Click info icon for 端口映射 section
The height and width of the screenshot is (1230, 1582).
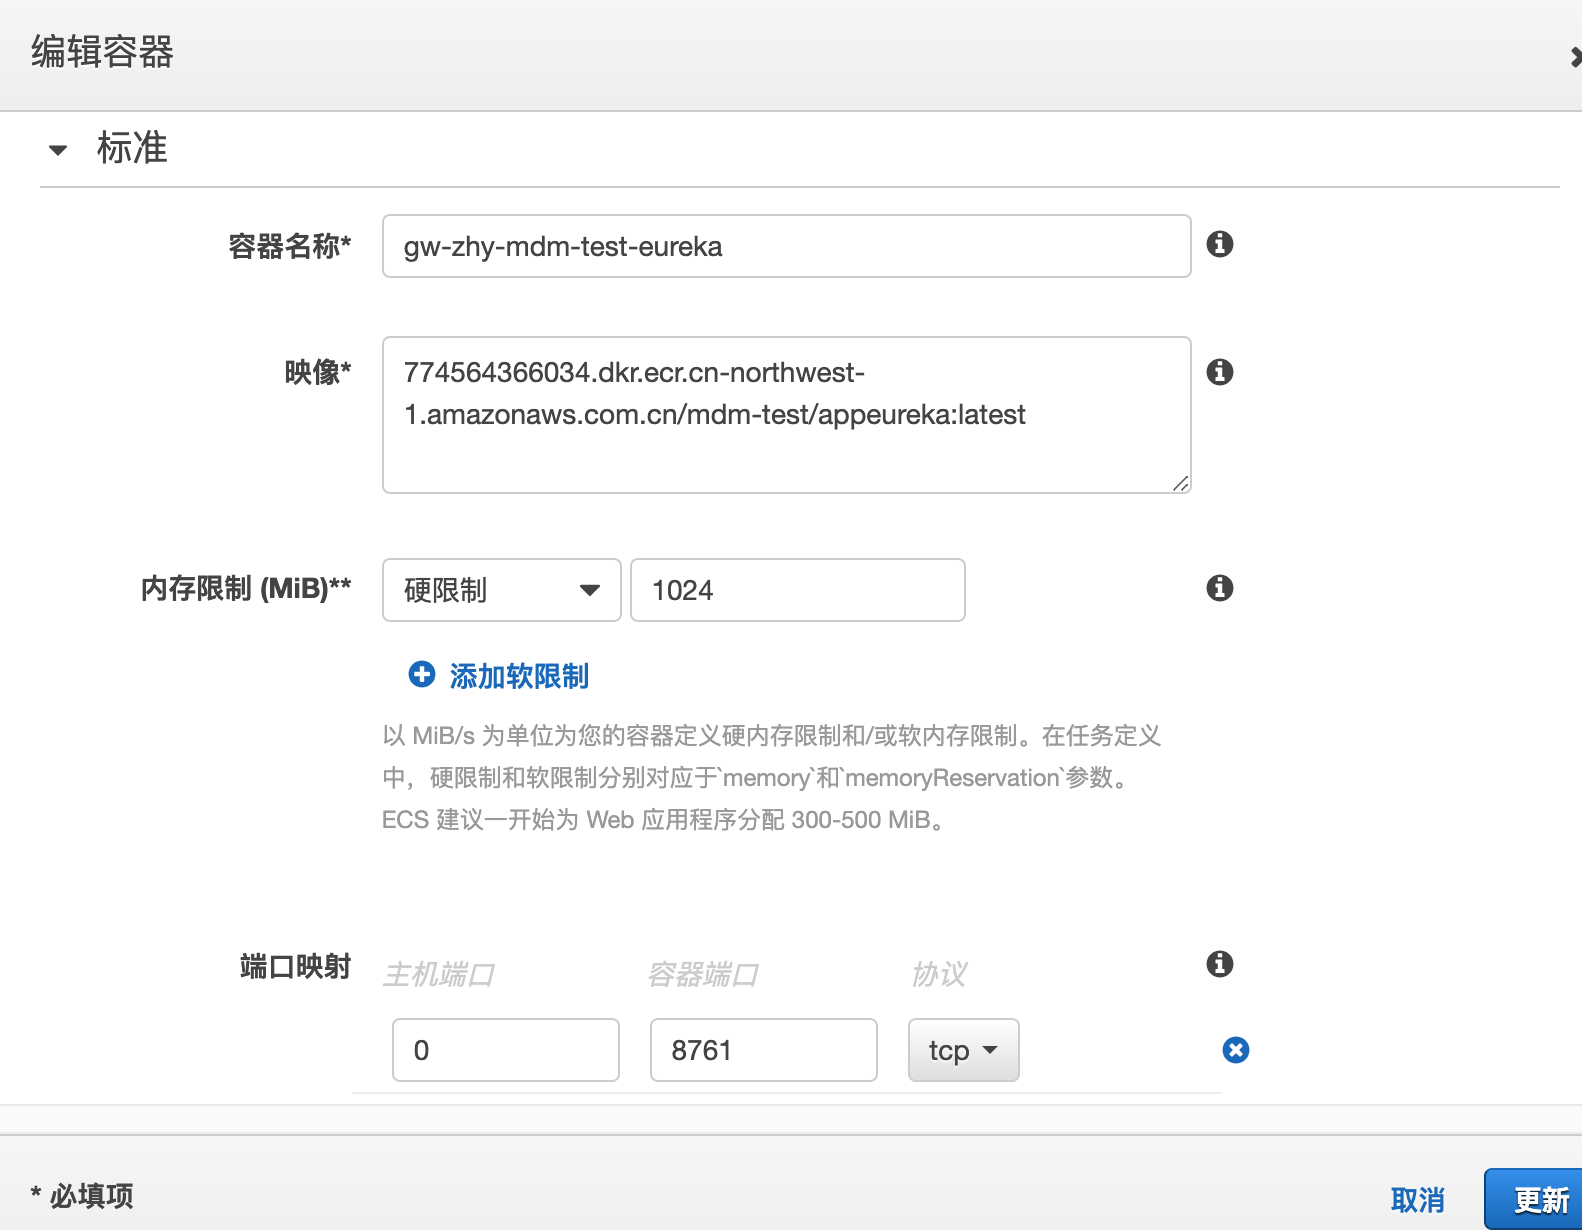tap(1219, 964)
